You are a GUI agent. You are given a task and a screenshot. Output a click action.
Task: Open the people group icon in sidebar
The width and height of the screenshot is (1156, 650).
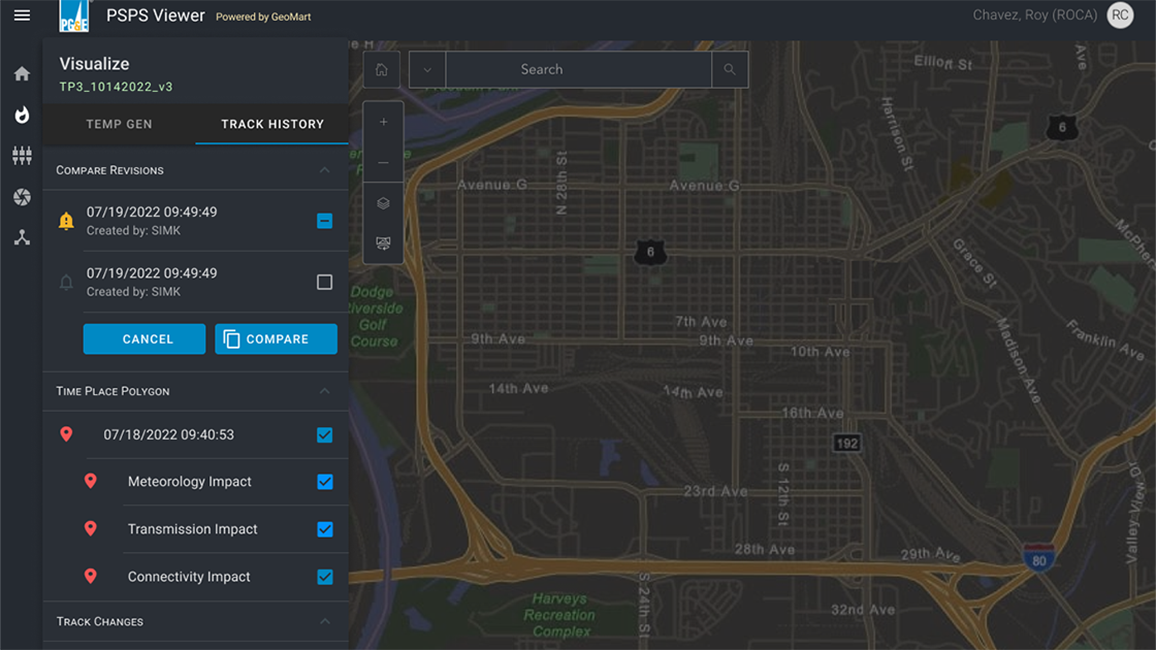(x=22, y=156)
